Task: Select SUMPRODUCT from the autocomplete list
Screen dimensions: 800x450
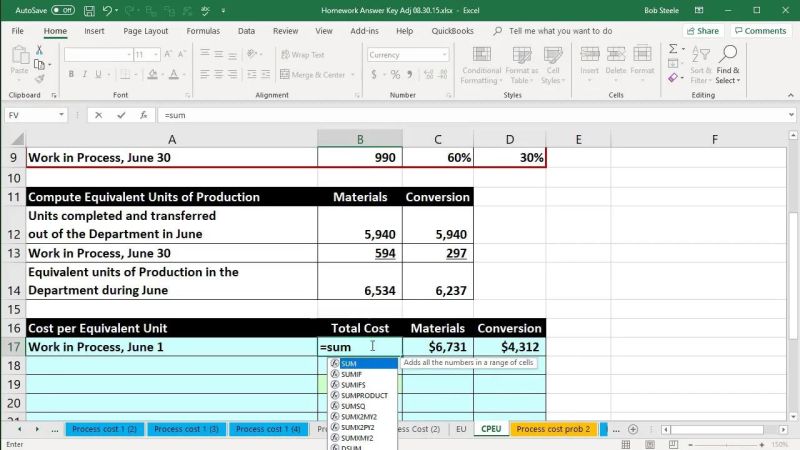Action: [362, 395]
